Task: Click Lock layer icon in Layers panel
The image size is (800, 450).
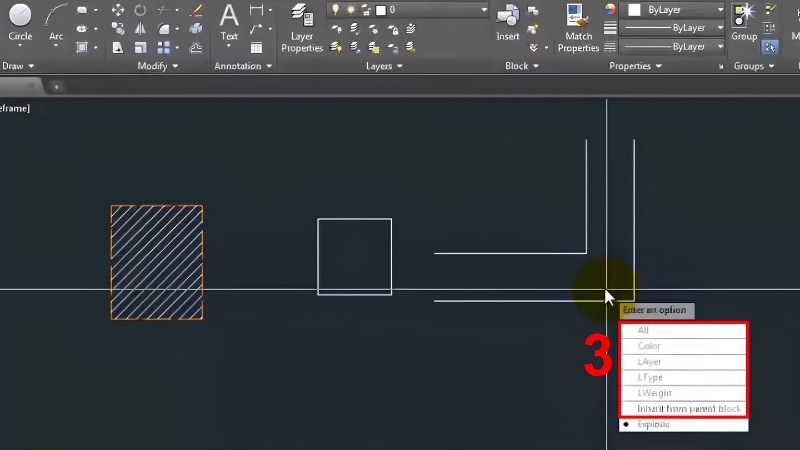Action: click(x=393, y=29)
